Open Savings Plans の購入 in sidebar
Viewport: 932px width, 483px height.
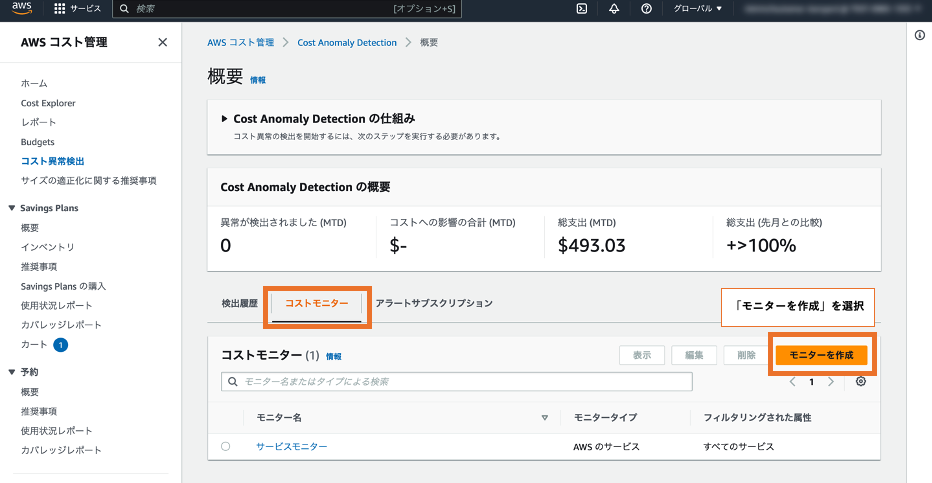point(64,286)
